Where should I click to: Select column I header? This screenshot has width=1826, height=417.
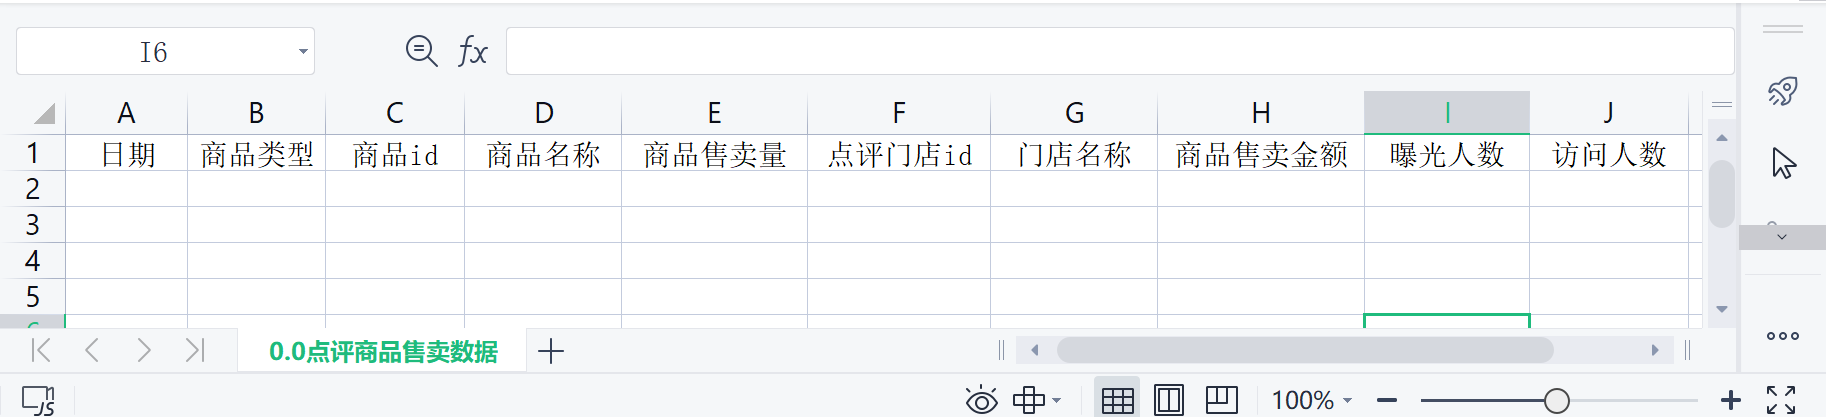(x=1447, y=113)
